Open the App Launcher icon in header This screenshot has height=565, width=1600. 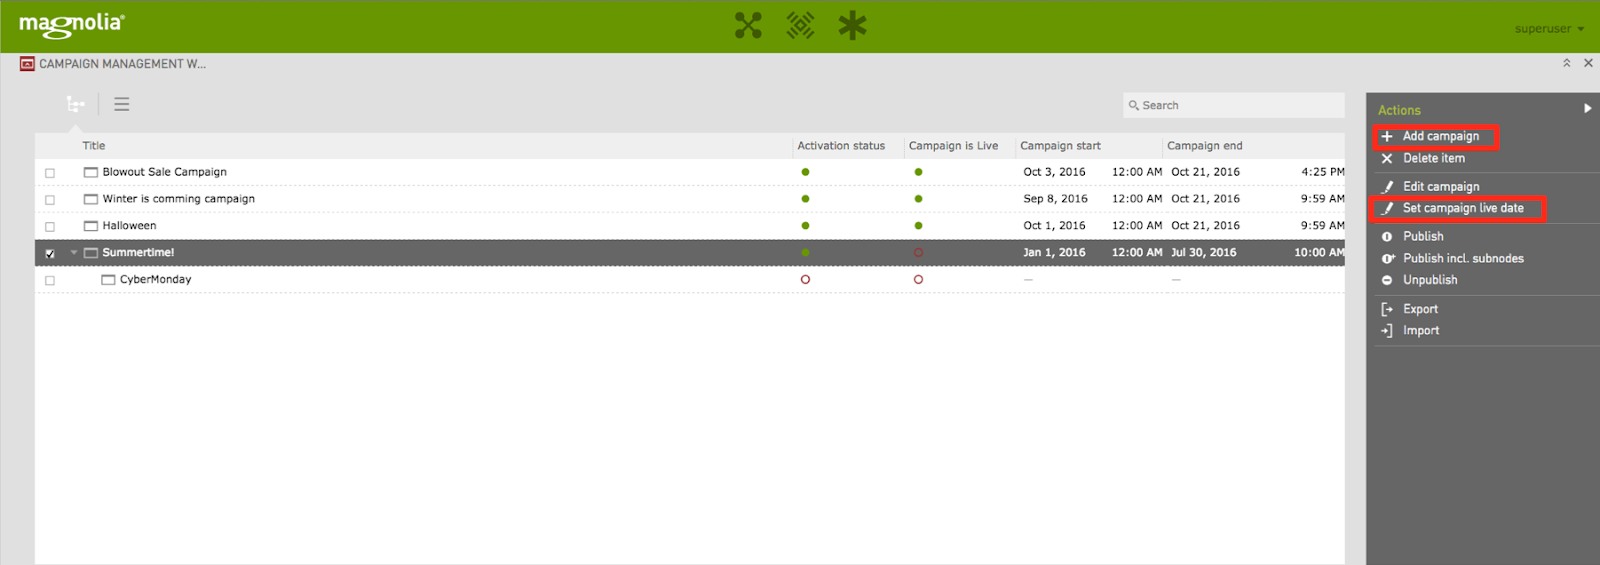pos(748,25)
